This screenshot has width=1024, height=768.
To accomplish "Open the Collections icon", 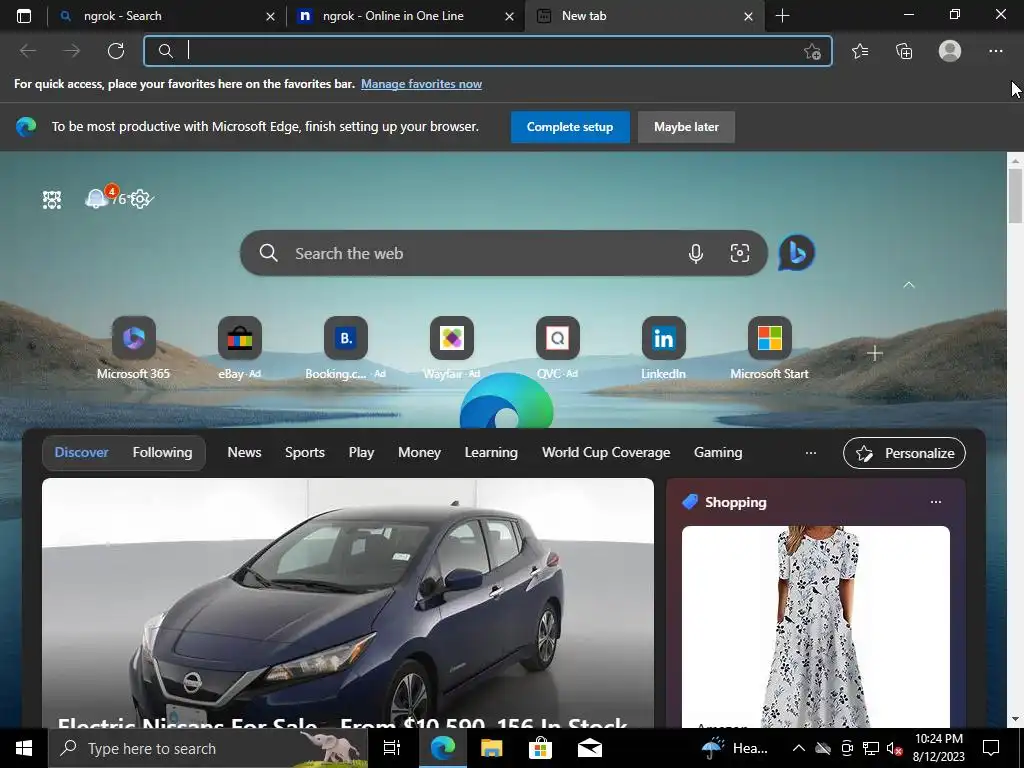I will point(904,51).
